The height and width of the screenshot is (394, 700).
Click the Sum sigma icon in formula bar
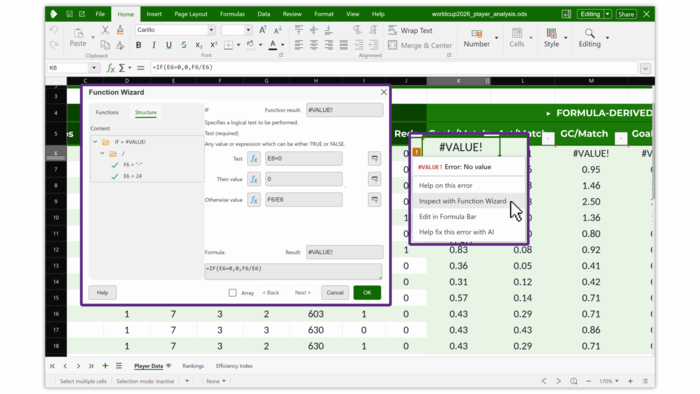(x=121, y=68)
